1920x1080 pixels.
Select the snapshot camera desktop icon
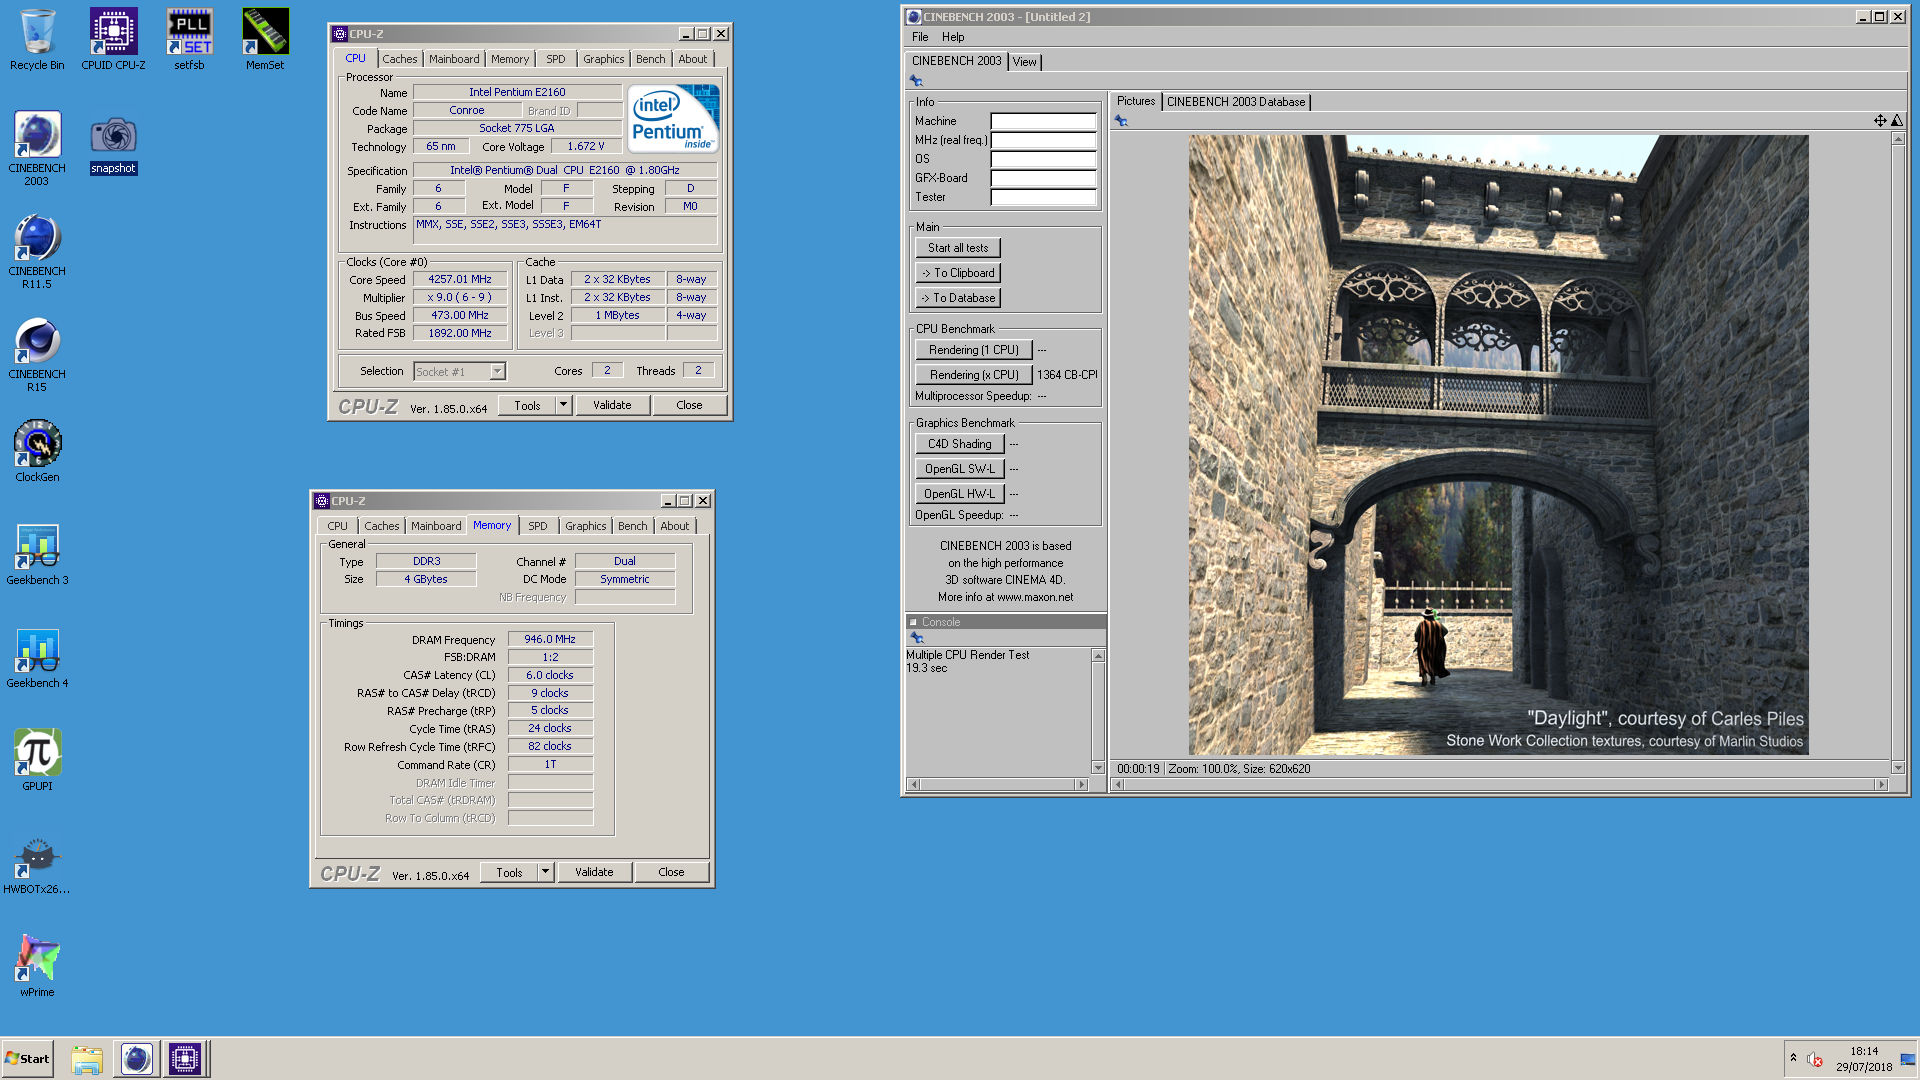point(113,145)
